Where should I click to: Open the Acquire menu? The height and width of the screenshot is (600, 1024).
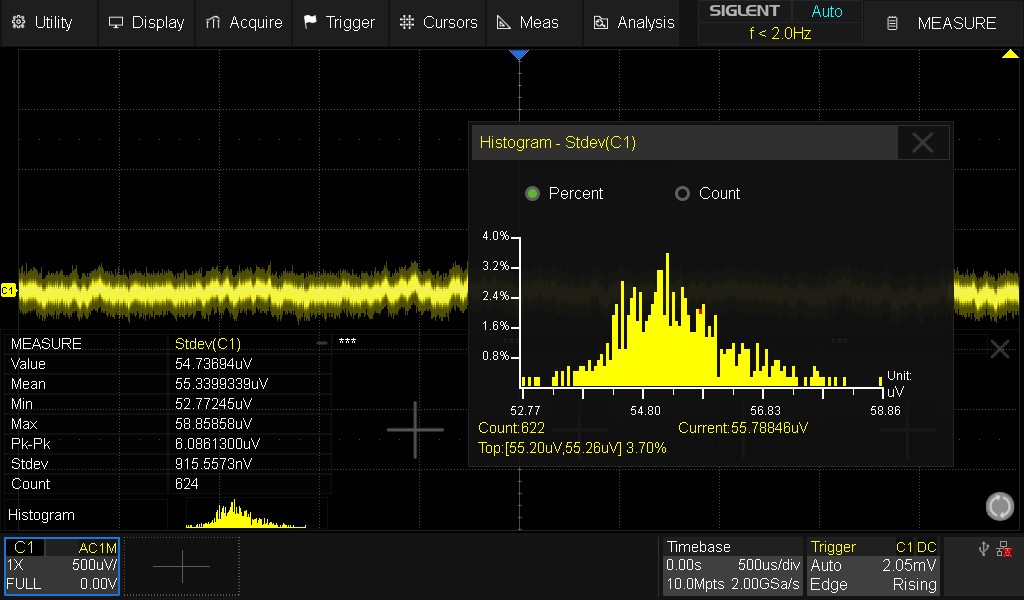244,22
